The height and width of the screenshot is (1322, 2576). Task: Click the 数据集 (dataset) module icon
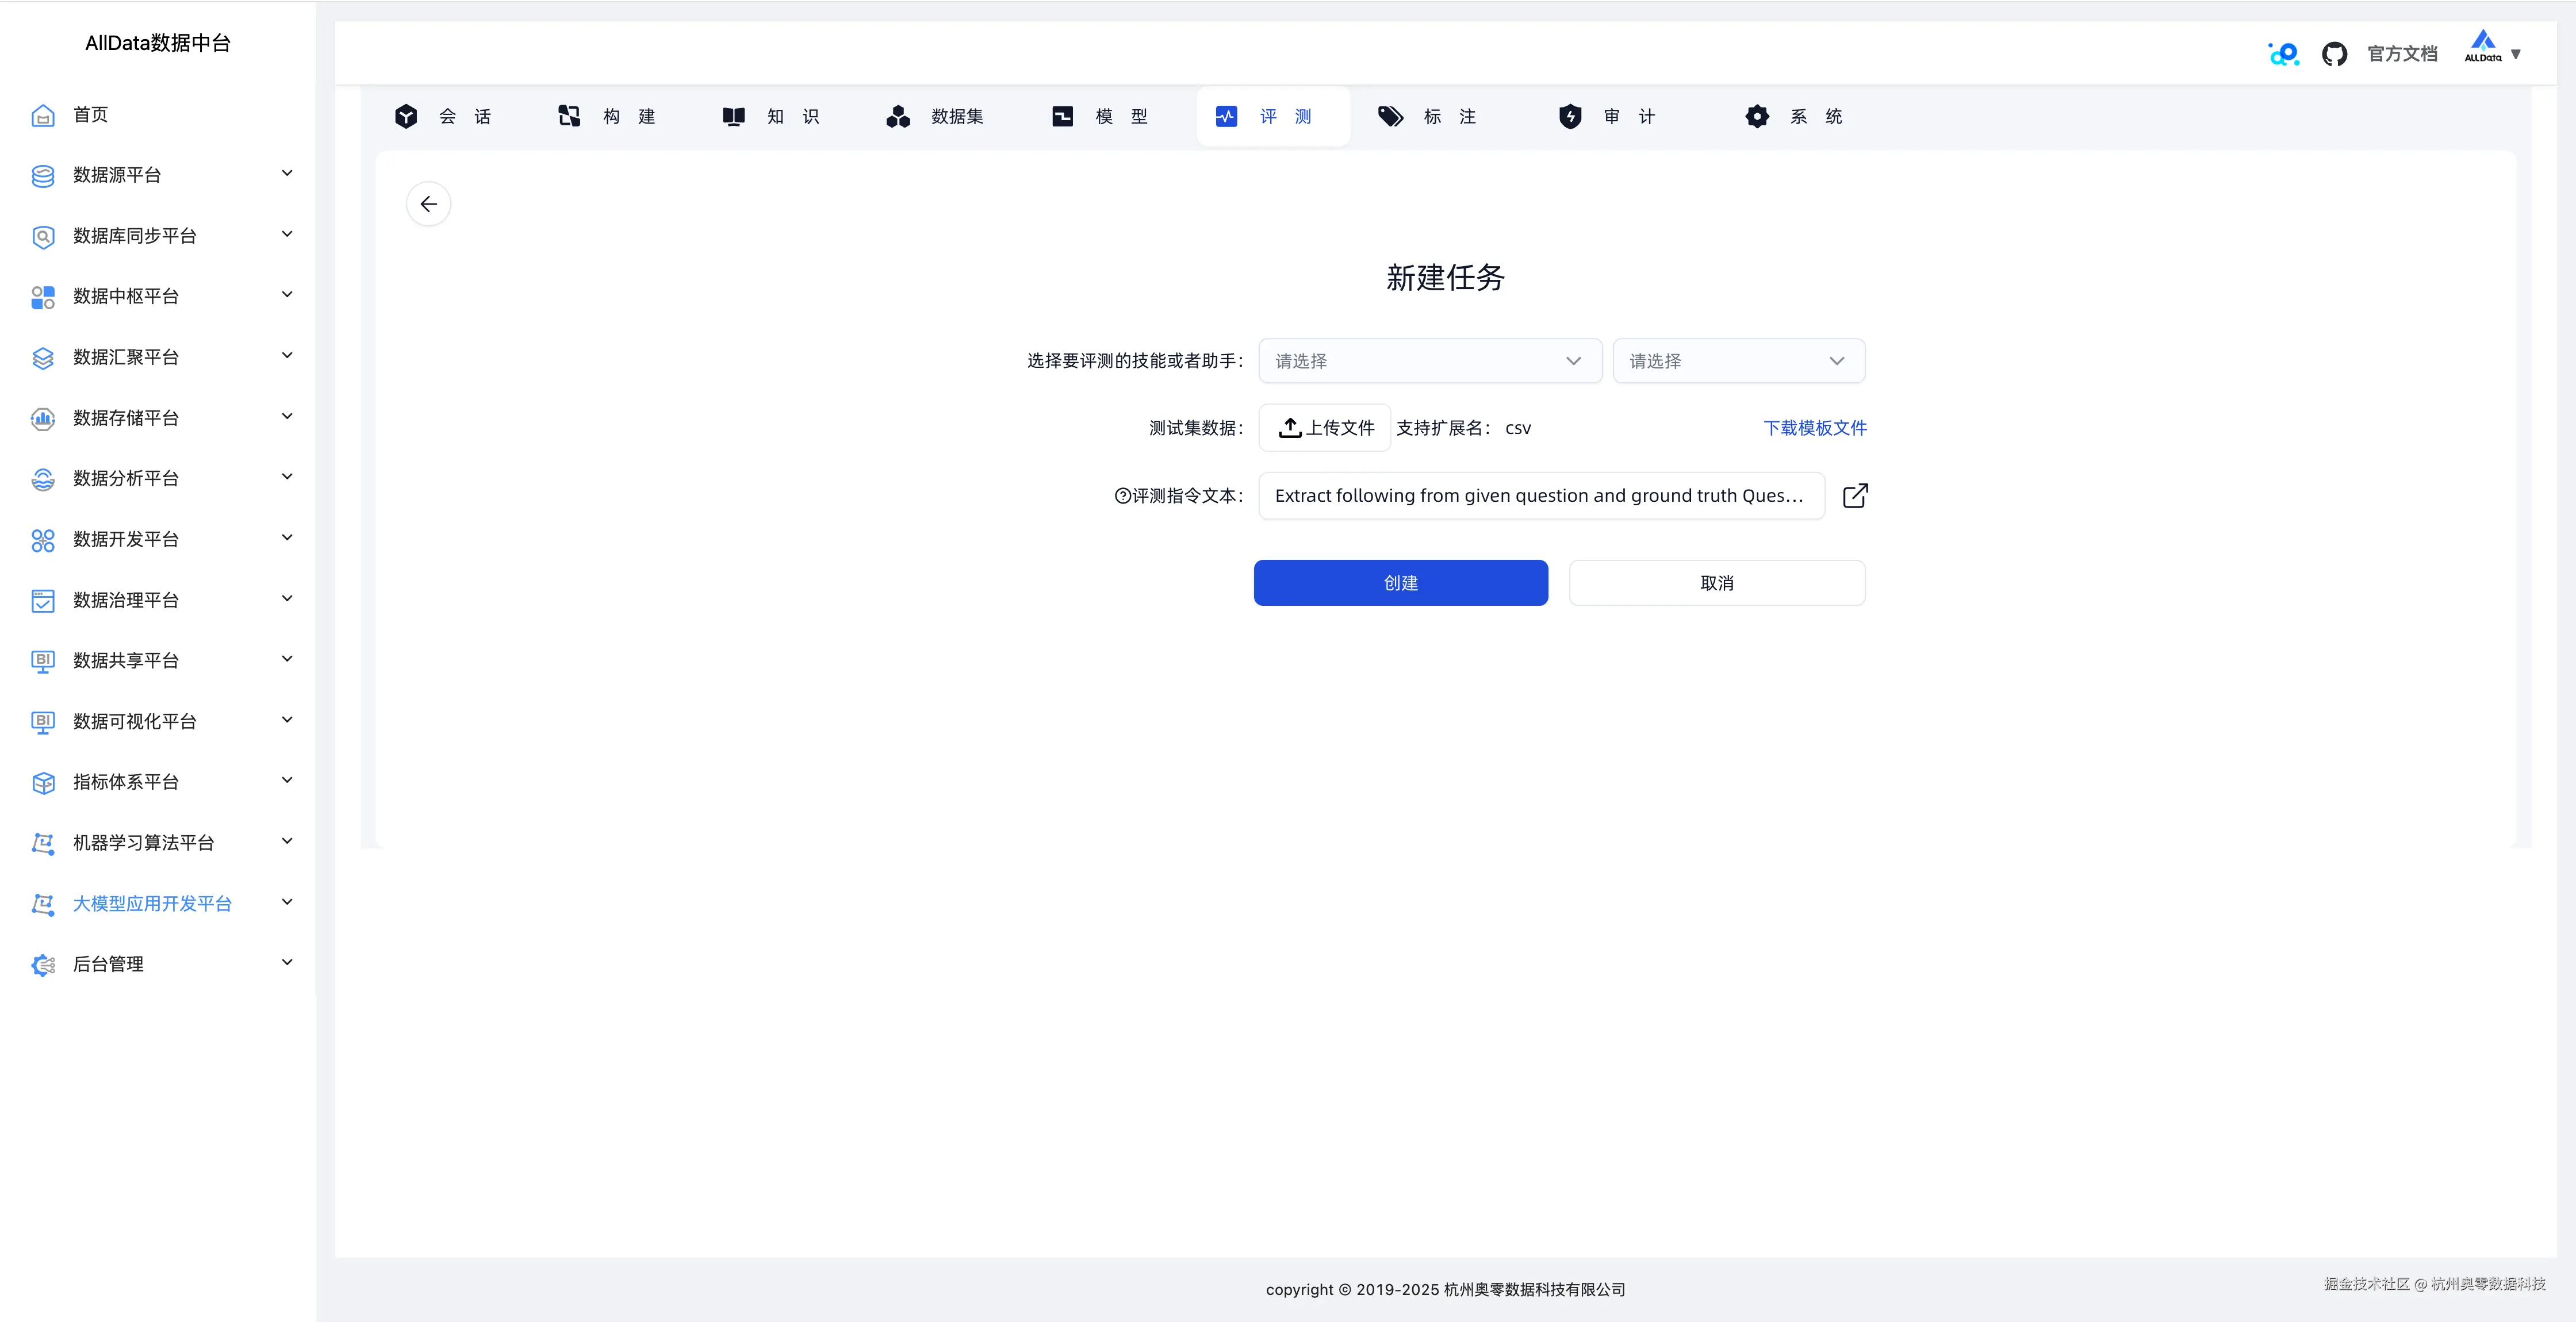tap(898, 116)
